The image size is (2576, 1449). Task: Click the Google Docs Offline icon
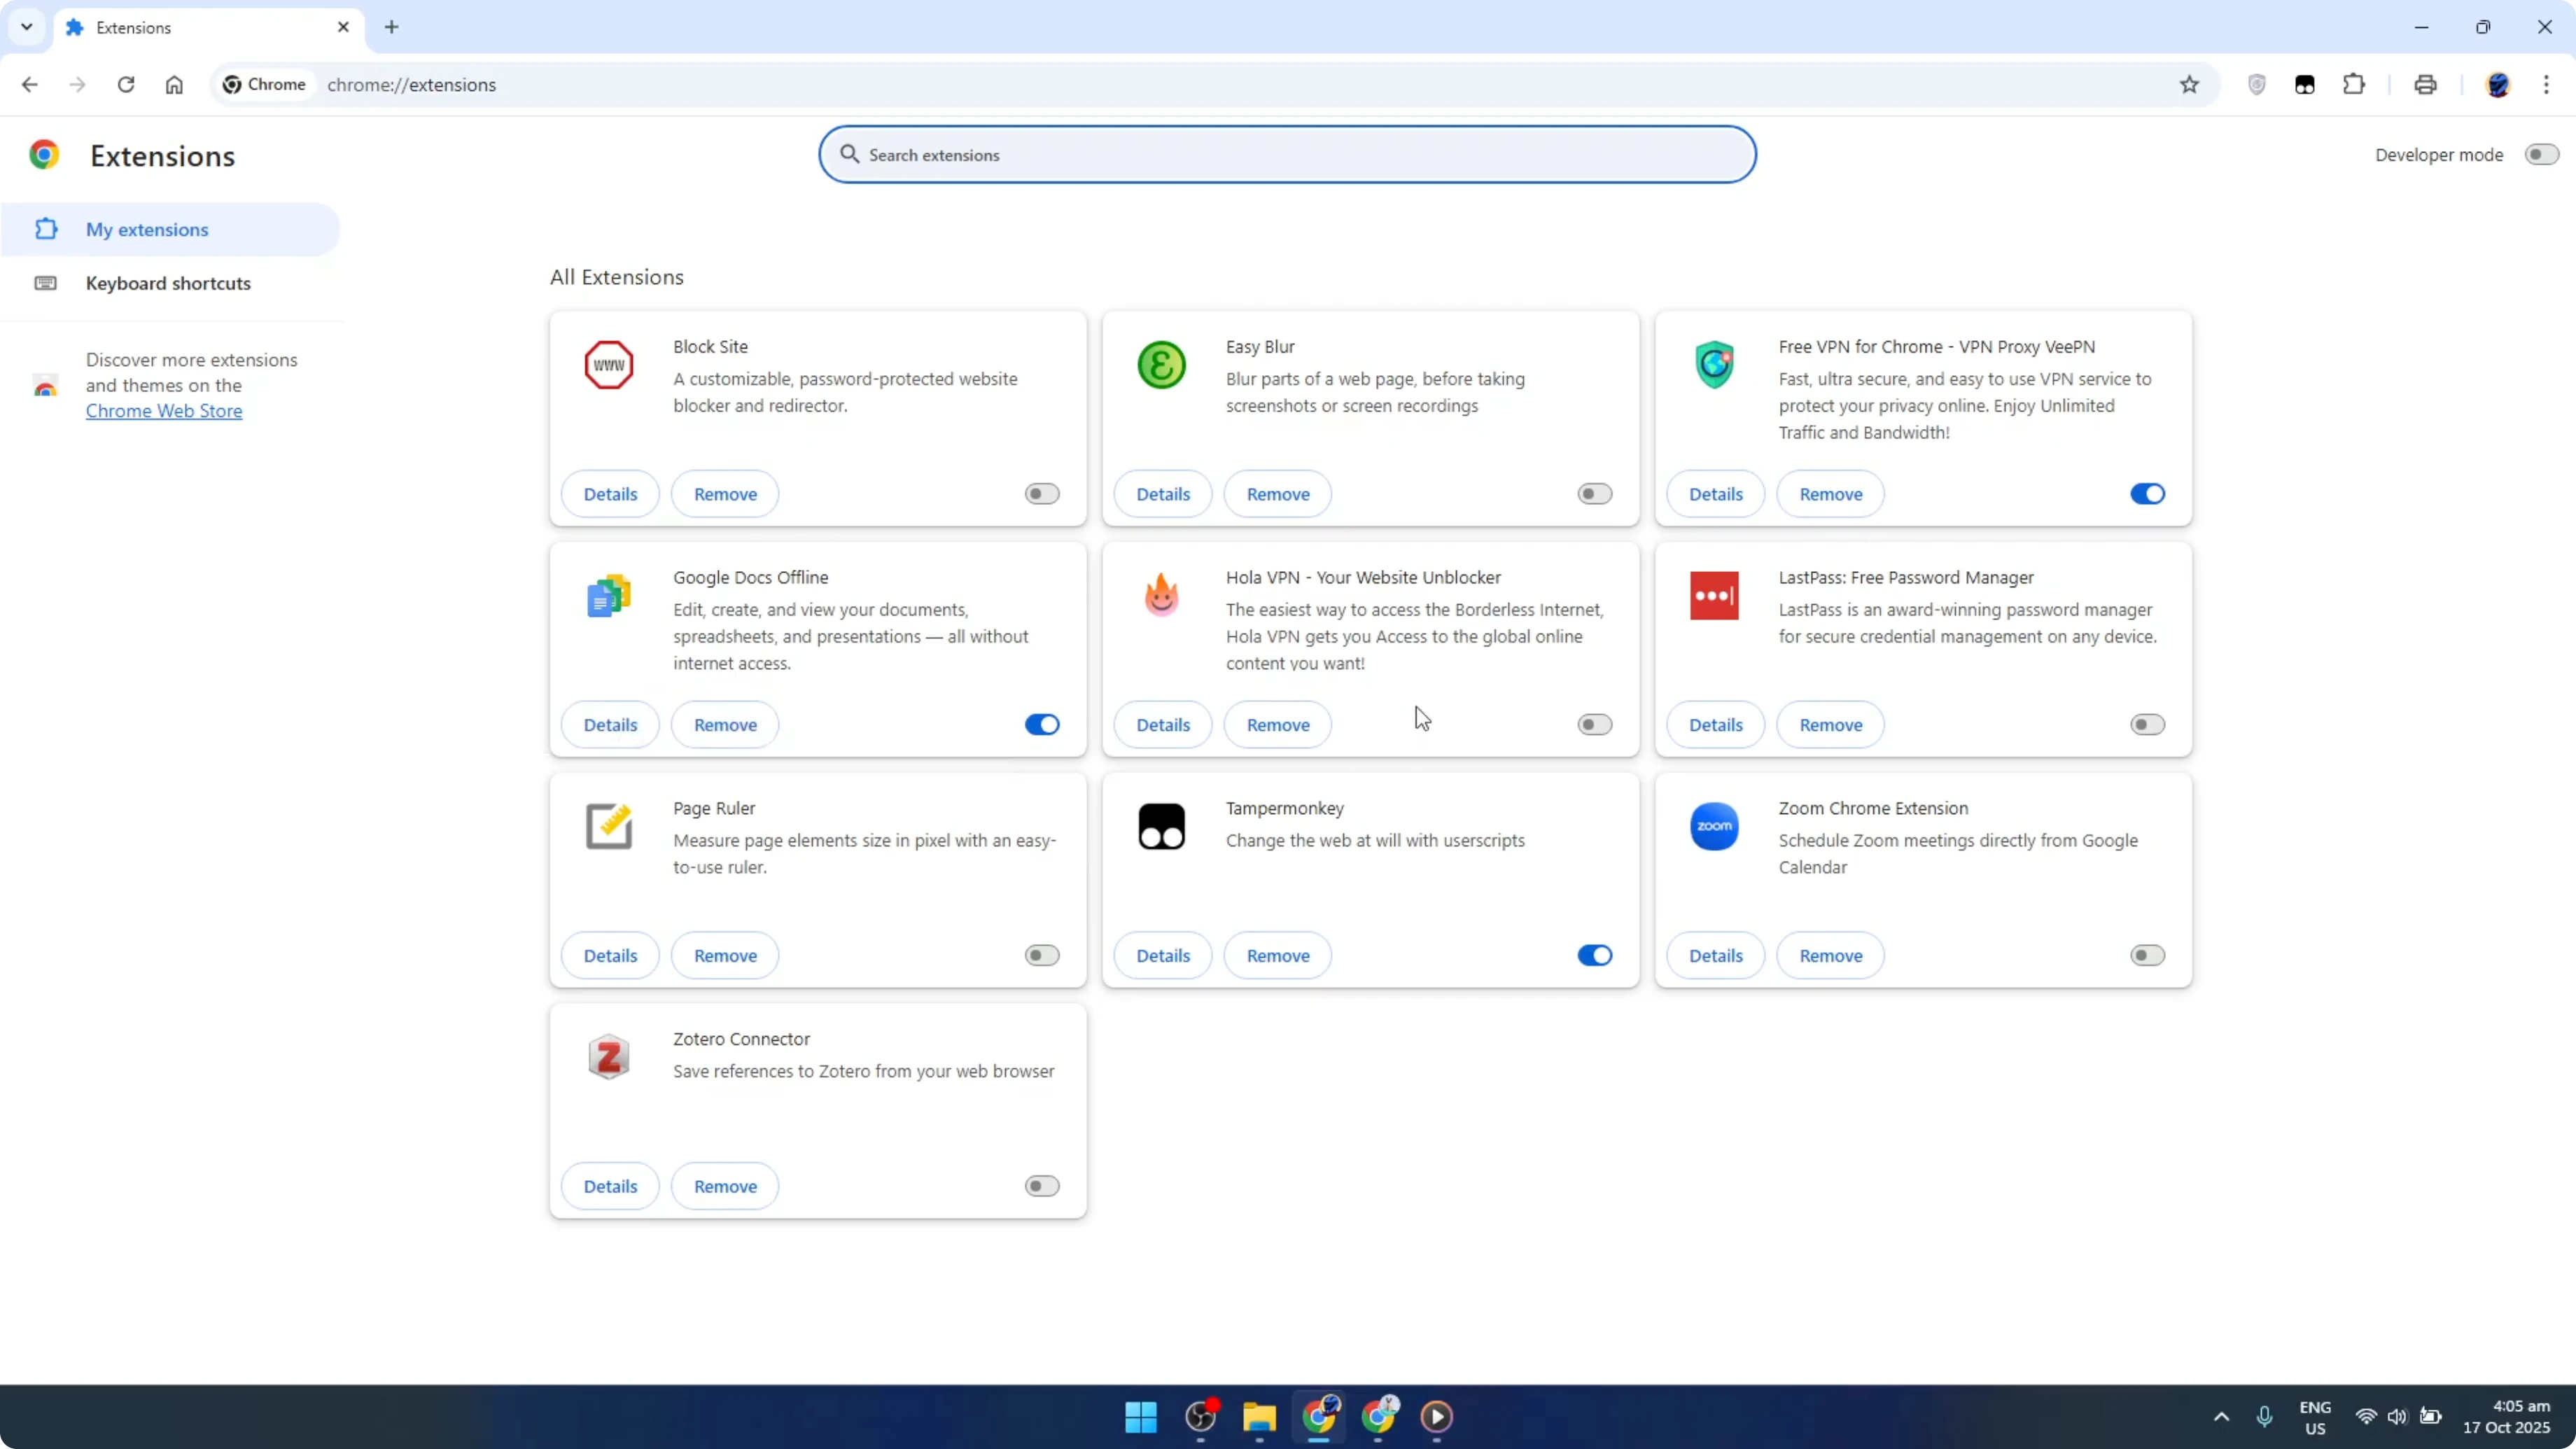point(608,596)
